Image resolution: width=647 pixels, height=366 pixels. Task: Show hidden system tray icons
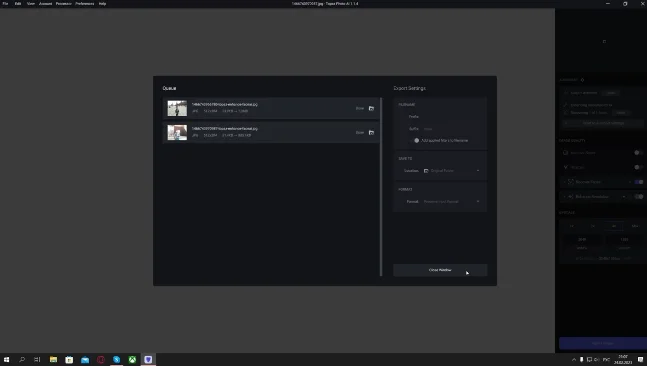(574, 360)
